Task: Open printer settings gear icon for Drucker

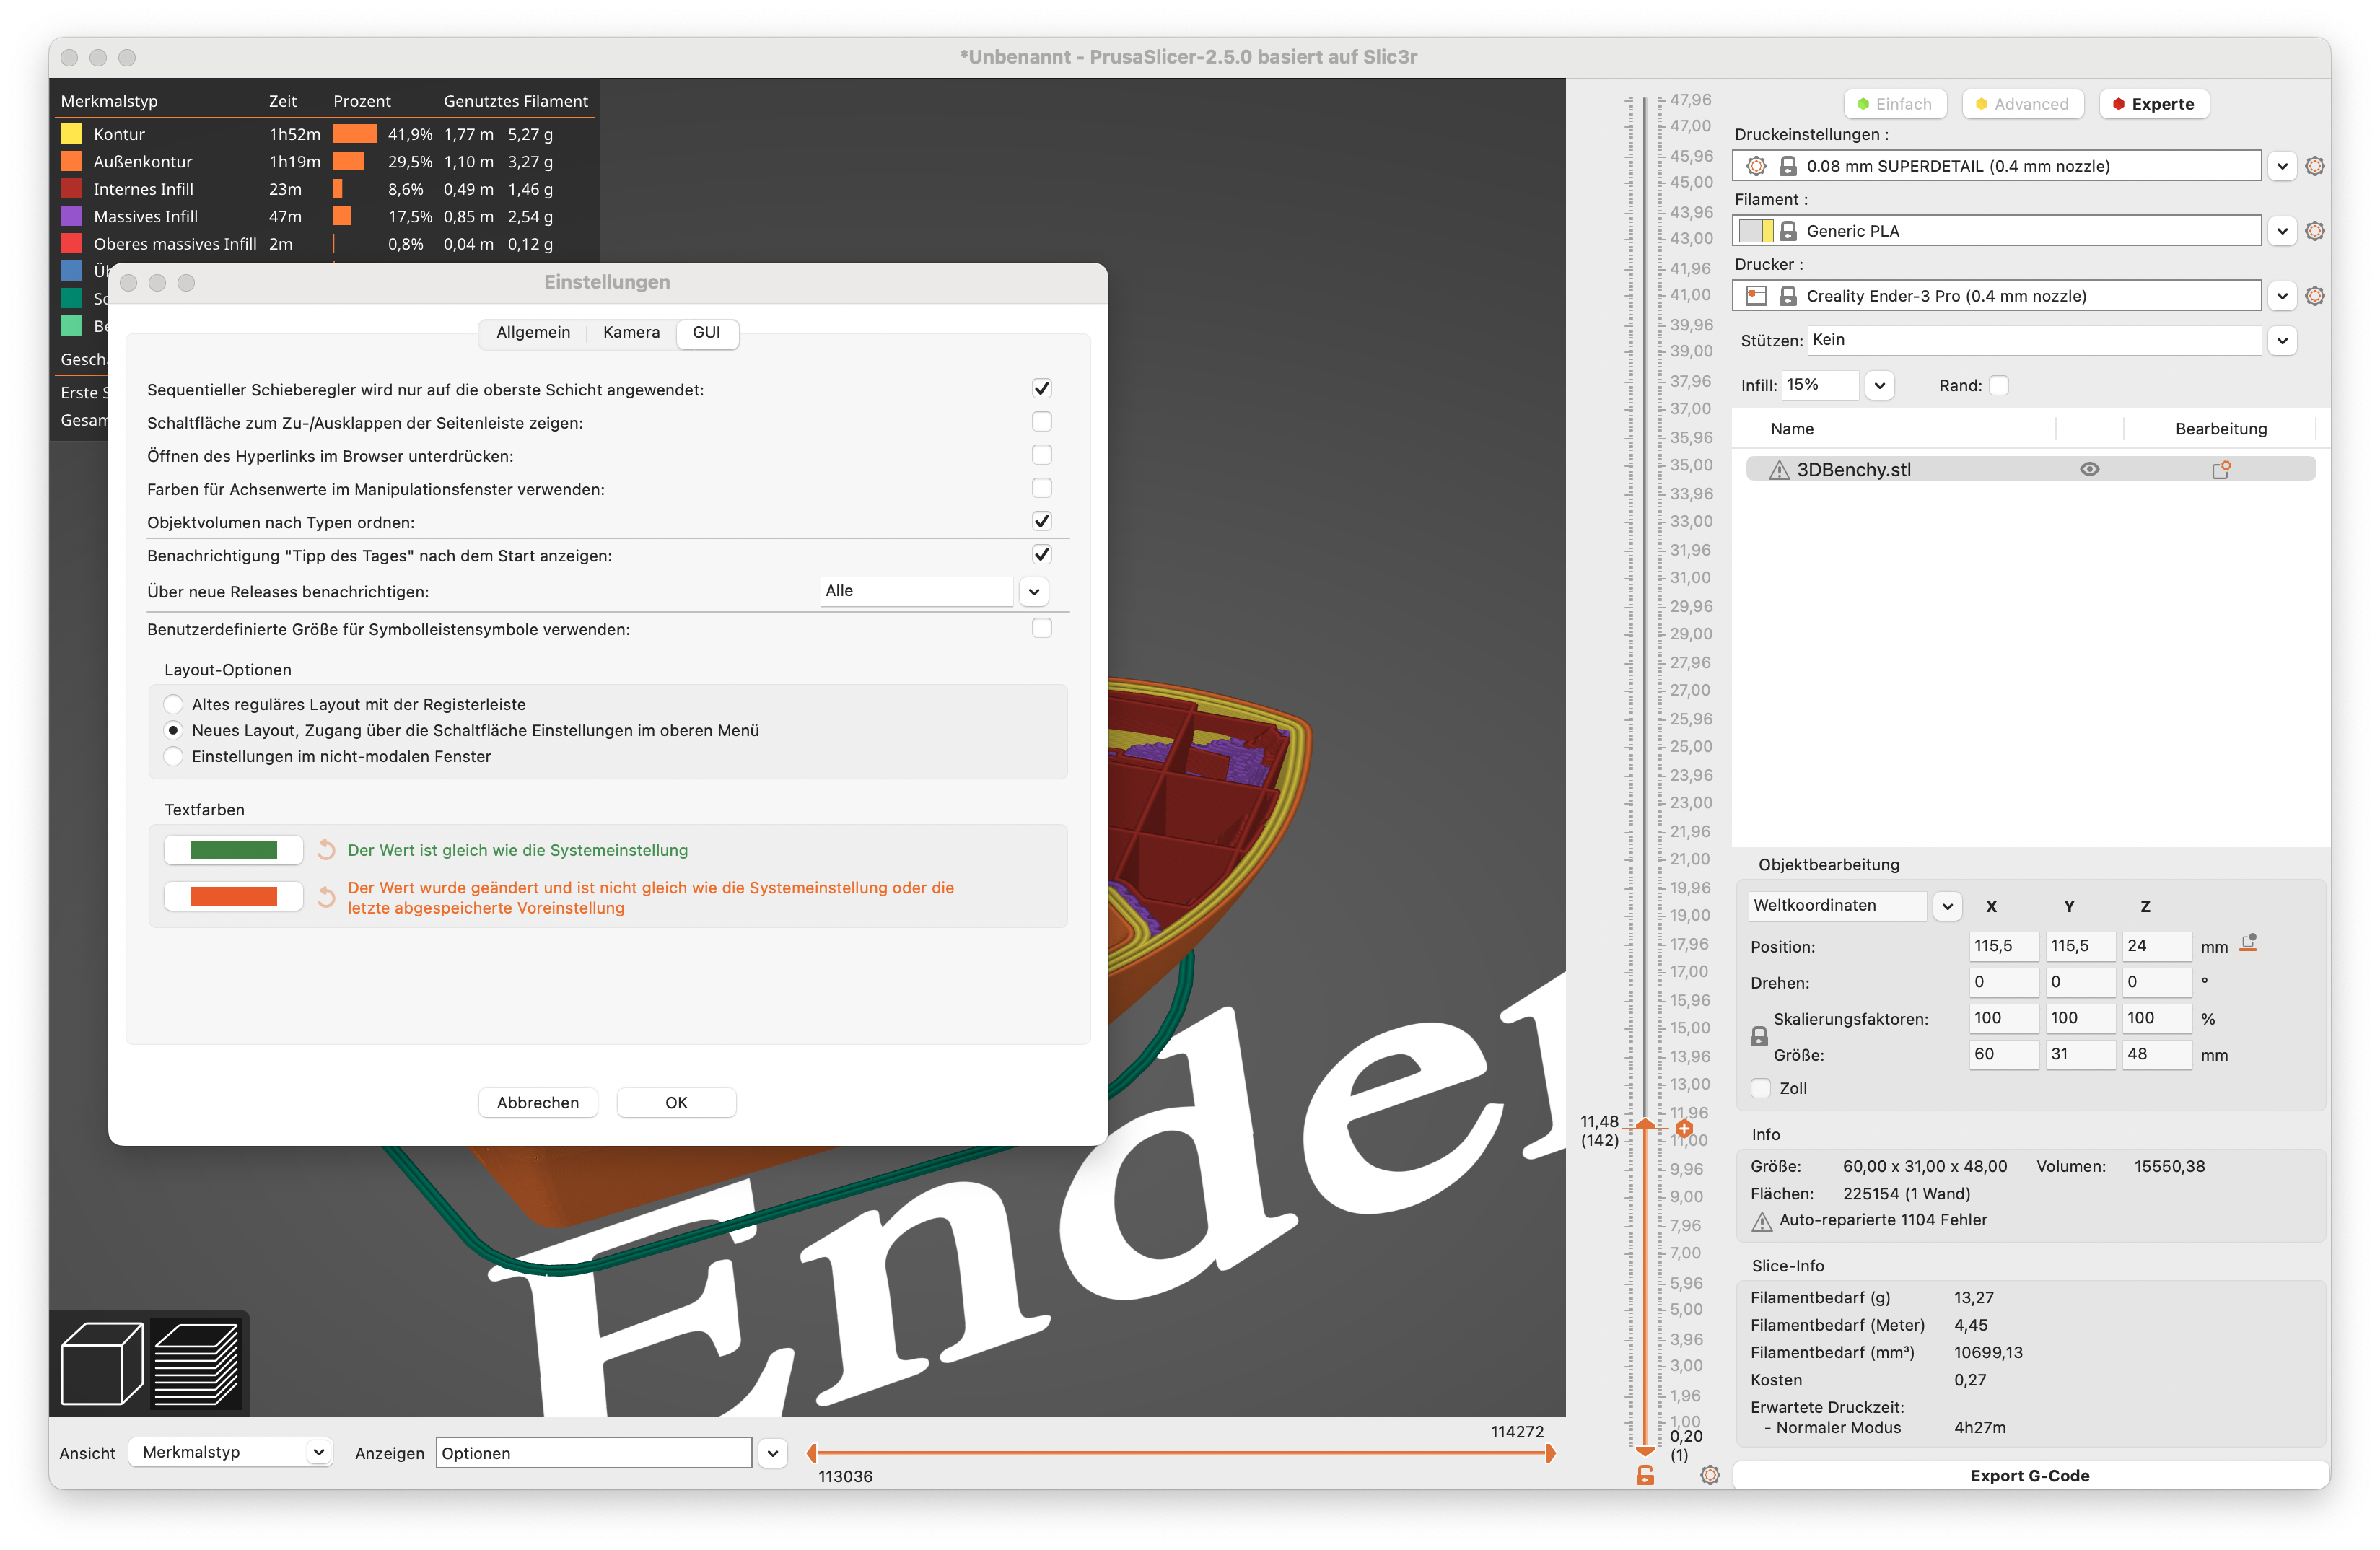Action: (2314, 296)
